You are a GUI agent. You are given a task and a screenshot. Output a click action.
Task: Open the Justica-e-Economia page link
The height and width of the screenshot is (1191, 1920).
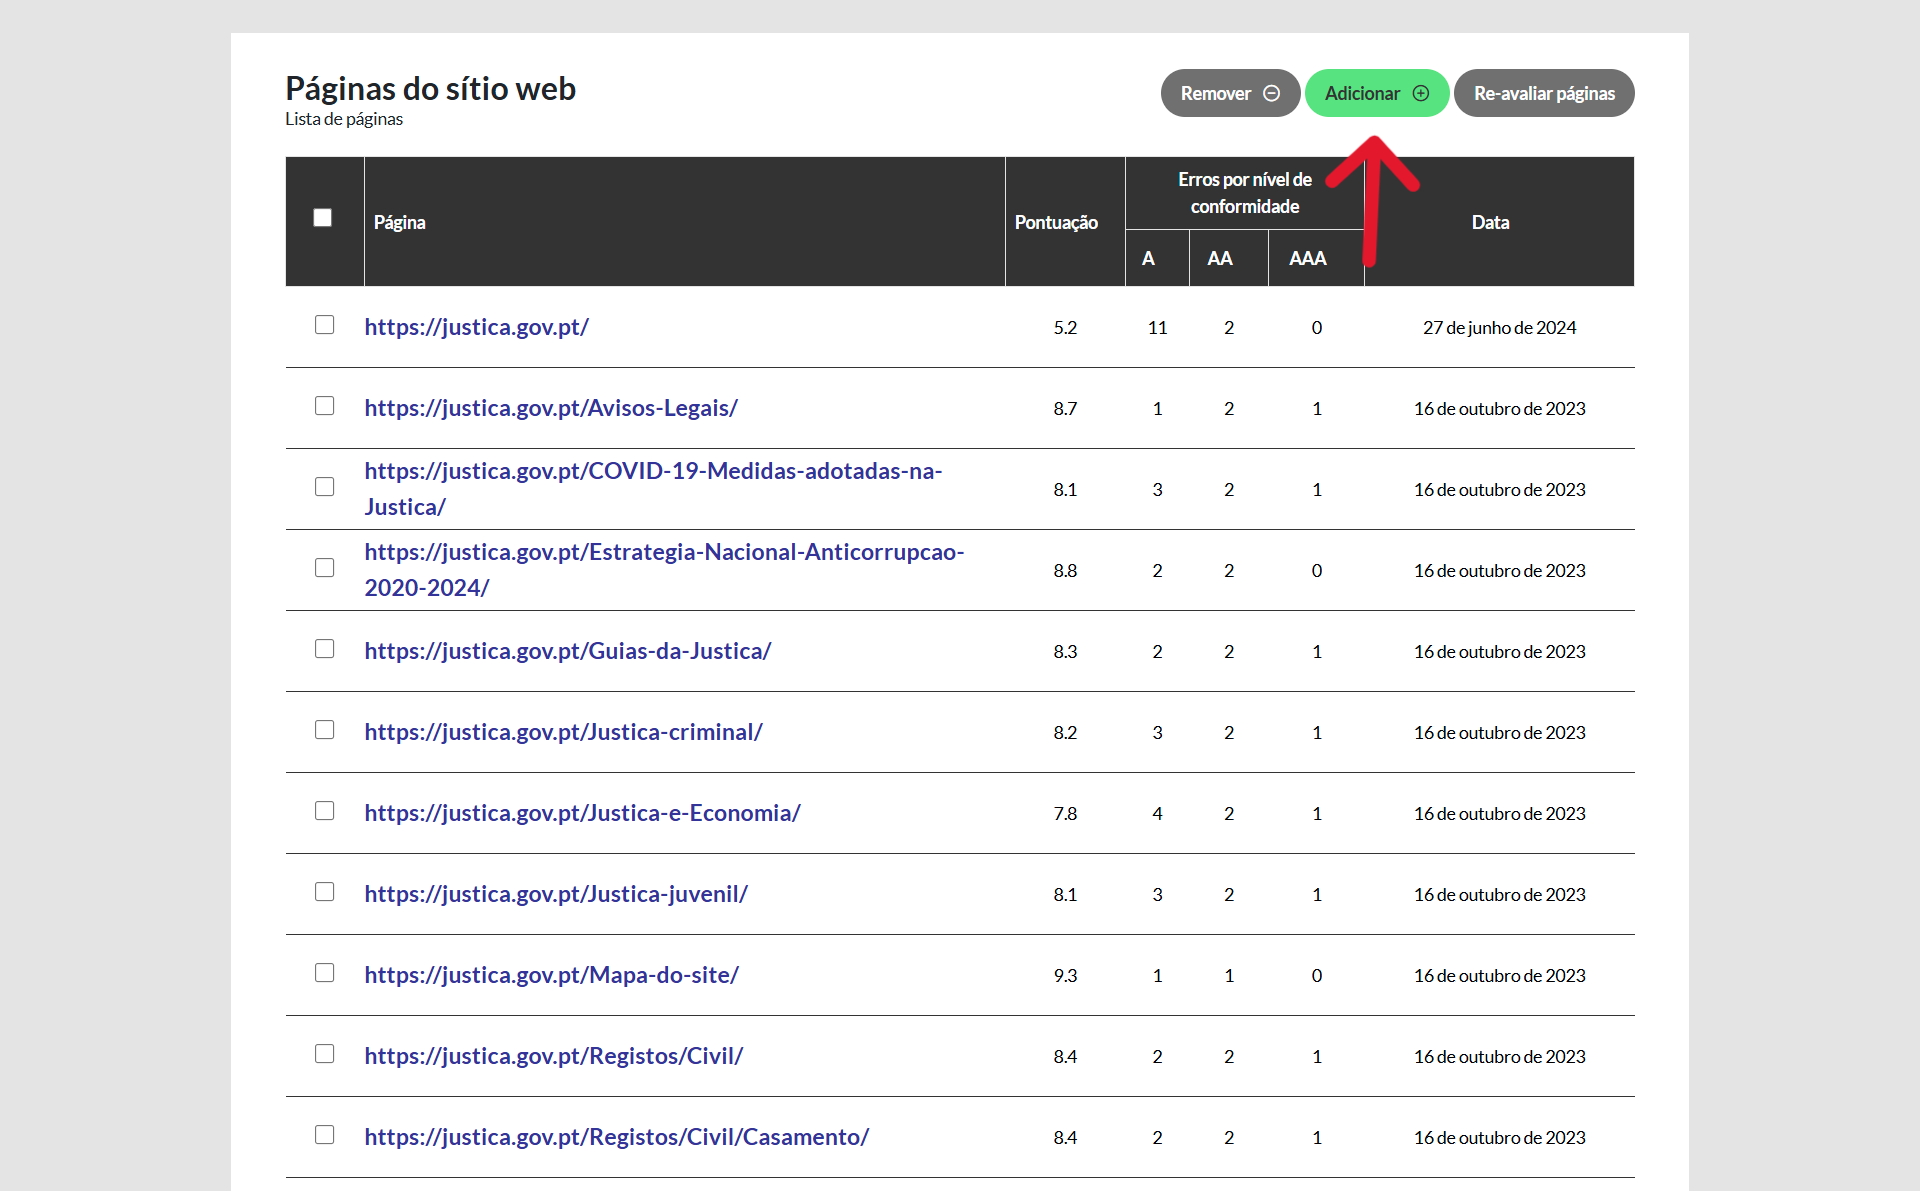click(x=582, y=813)
